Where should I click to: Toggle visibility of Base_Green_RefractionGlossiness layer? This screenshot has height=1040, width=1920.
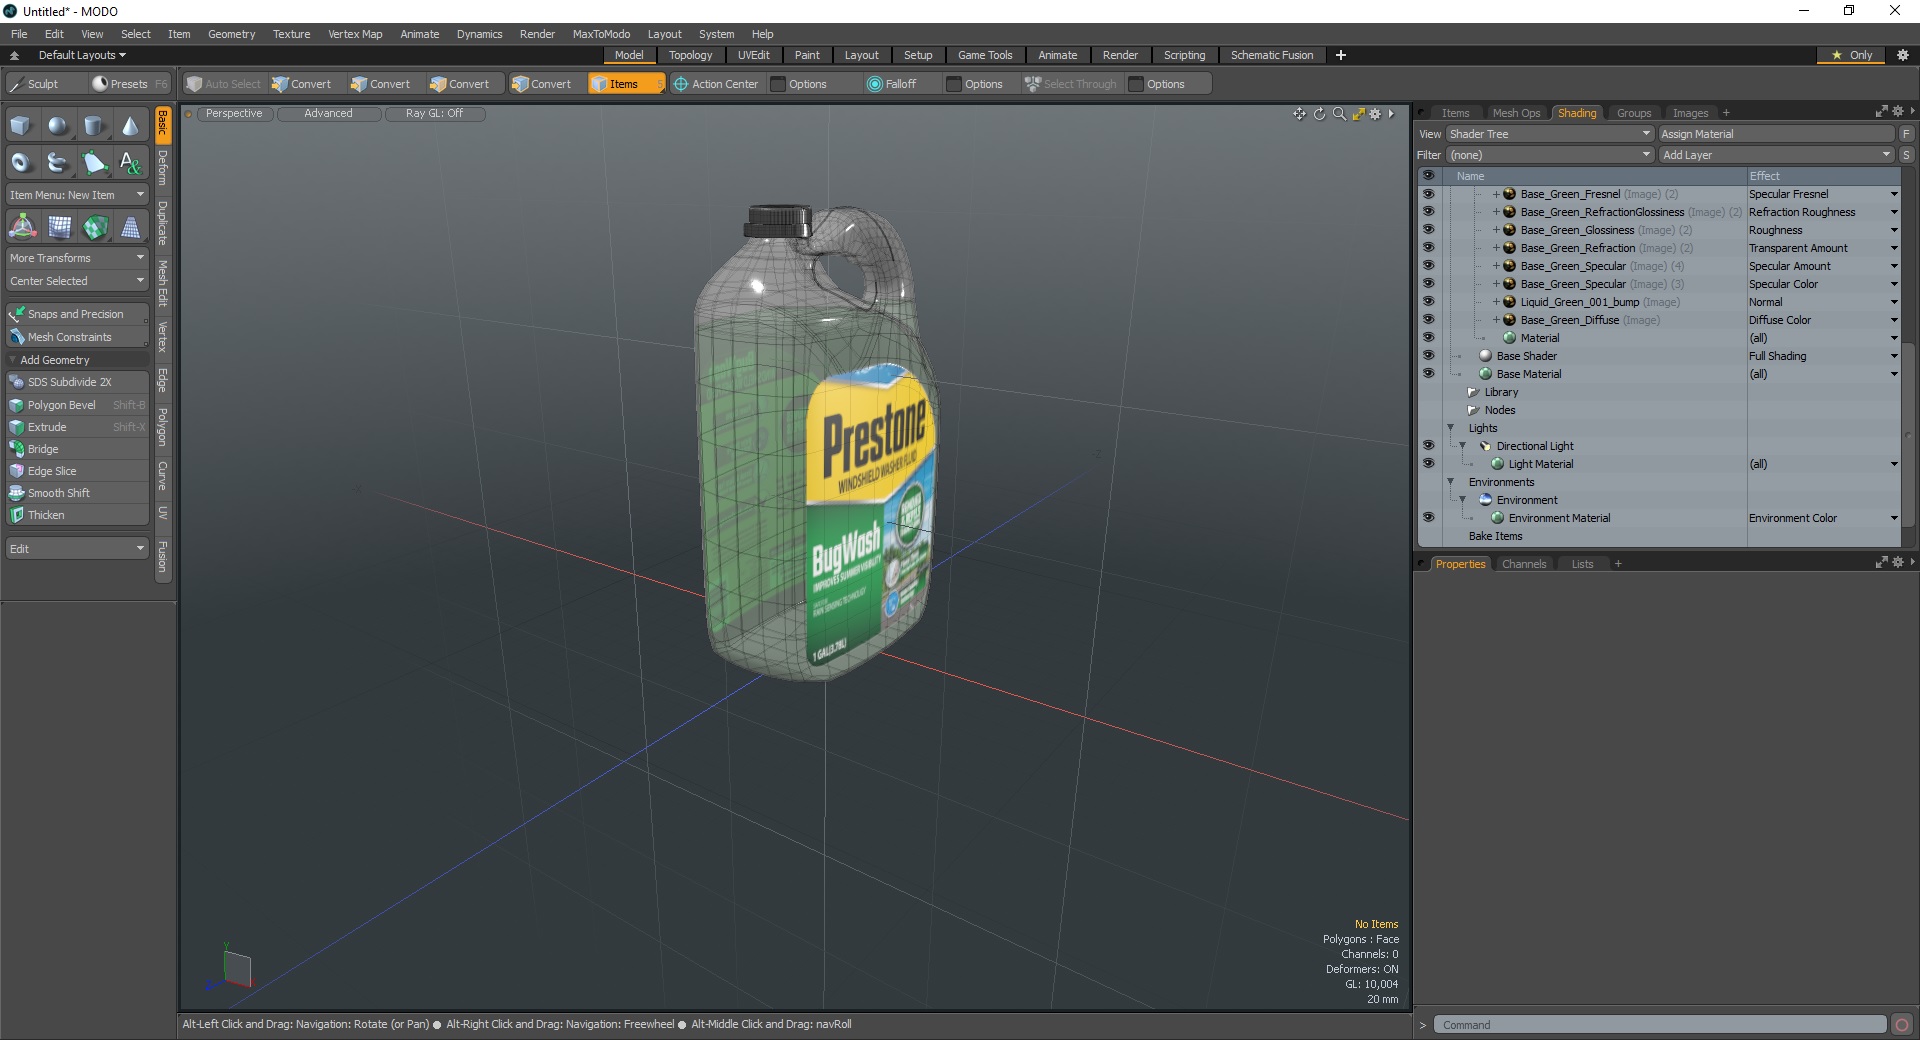point(1428,212)
